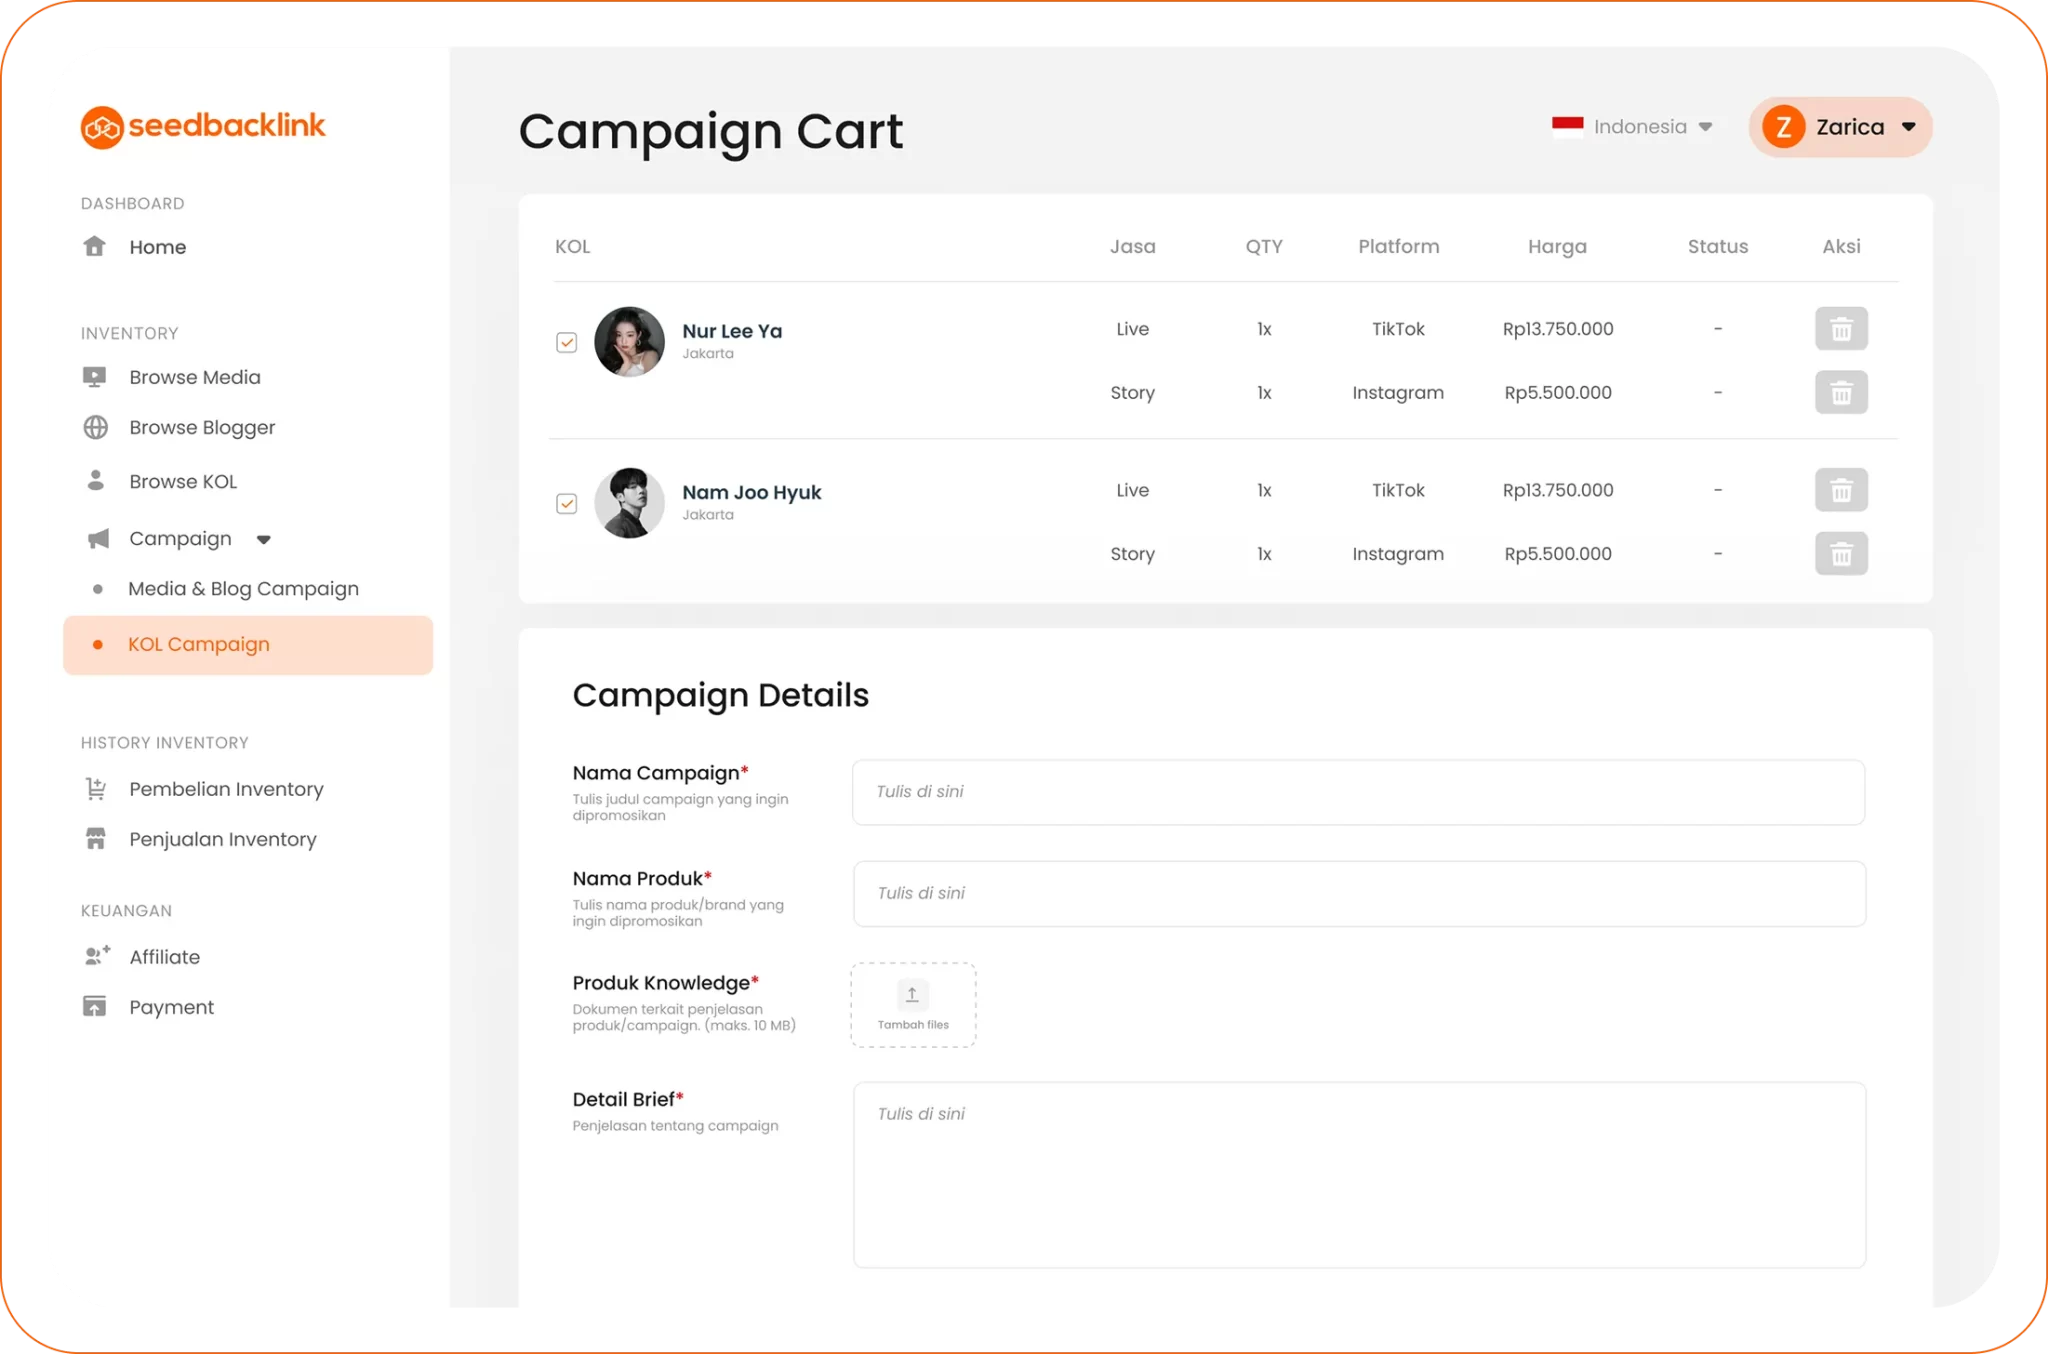Click the Browse Blogger globe icon
Viewport: 2048px width, 1354px height.
pyautogui.click(x=96, y=428)
